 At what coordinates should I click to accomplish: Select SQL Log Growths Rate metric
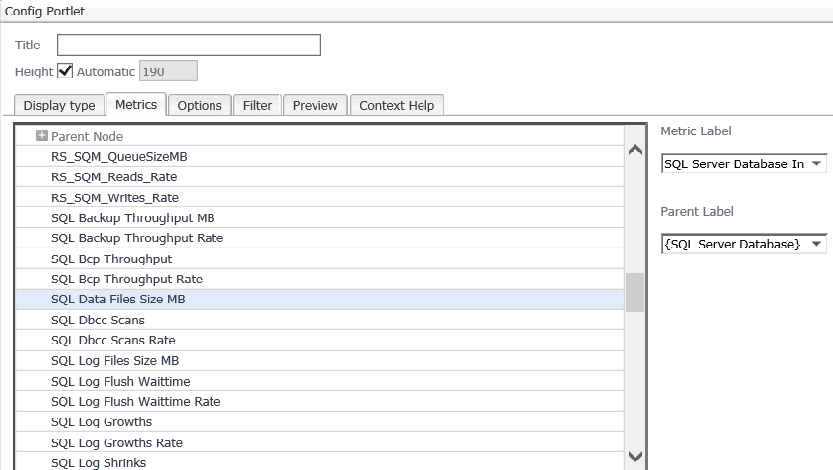pyautogui.click(x=117, y=442)
